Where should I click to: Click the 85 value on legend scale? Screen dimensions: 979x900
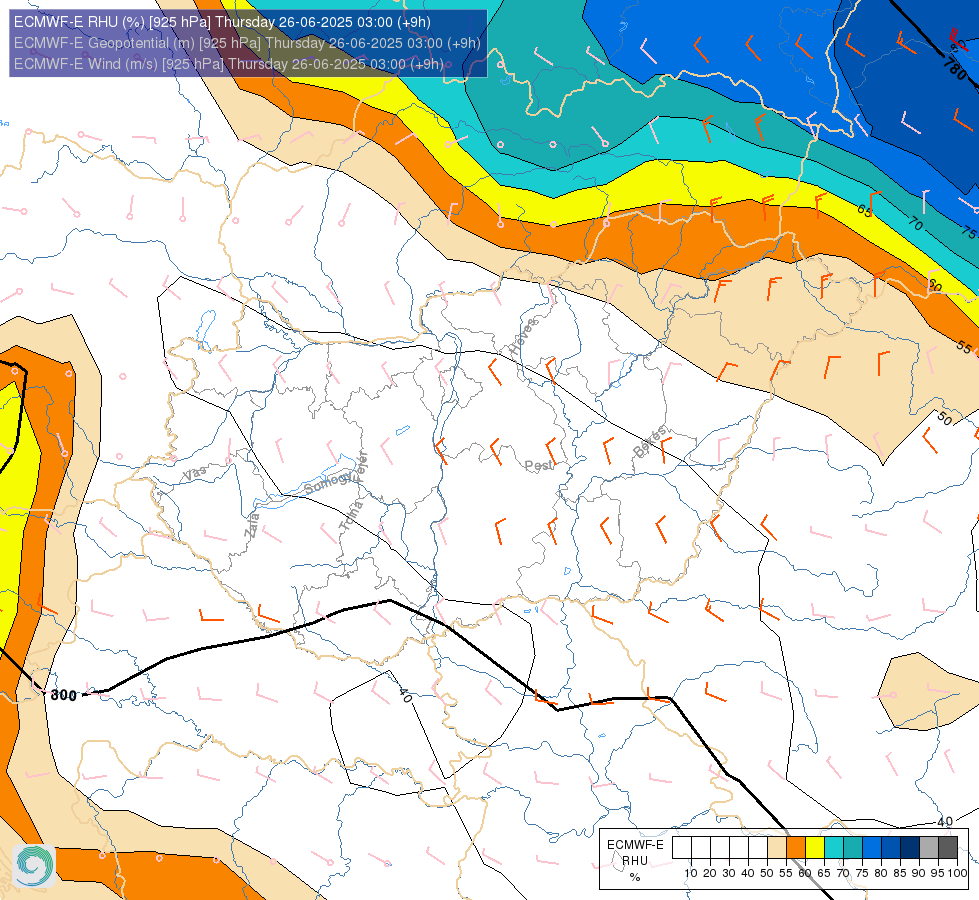point(900,873)
